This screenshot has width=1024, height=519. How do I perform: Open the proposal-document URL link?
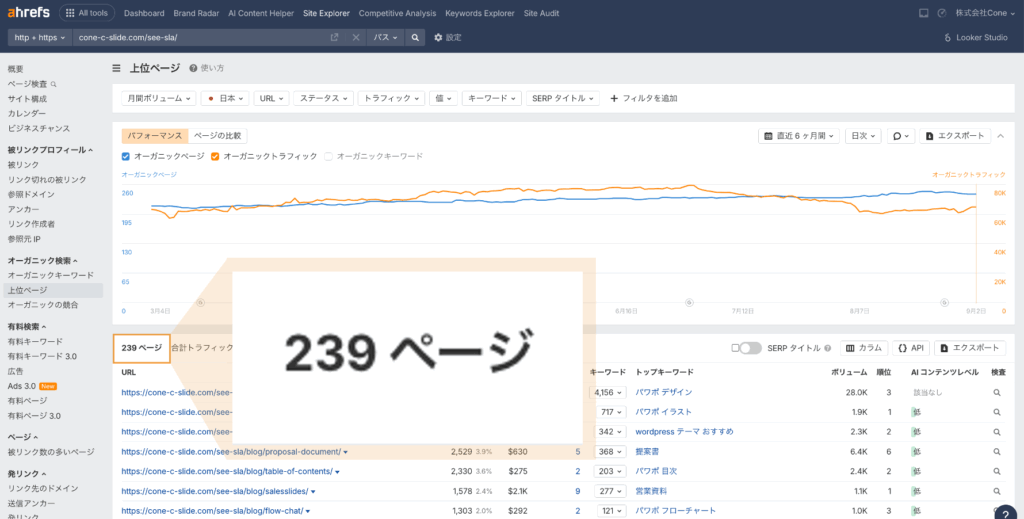point(231,452)
